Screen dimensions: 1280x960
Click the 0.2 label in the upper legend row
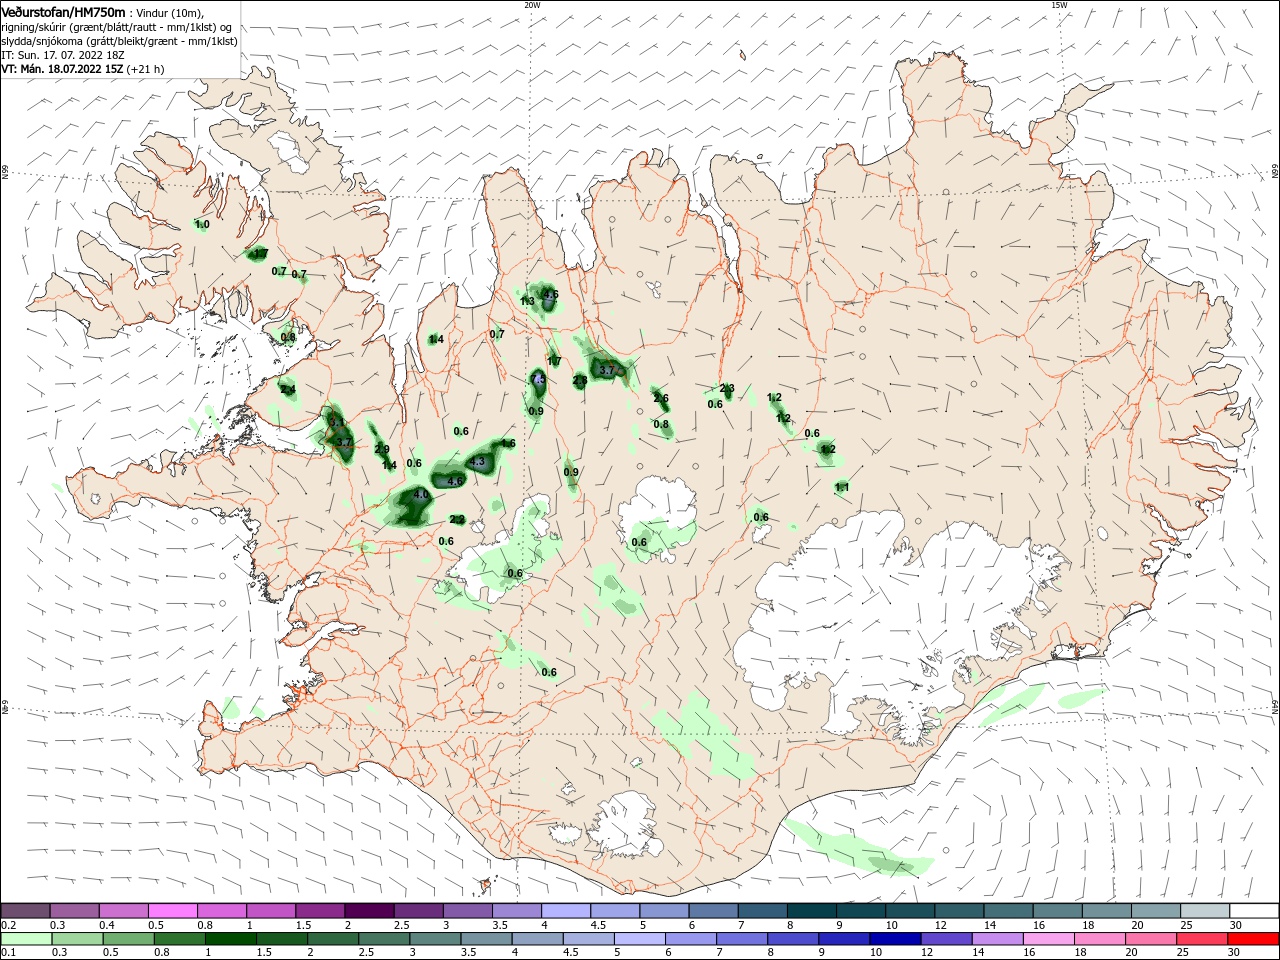(x=8, y=926)
